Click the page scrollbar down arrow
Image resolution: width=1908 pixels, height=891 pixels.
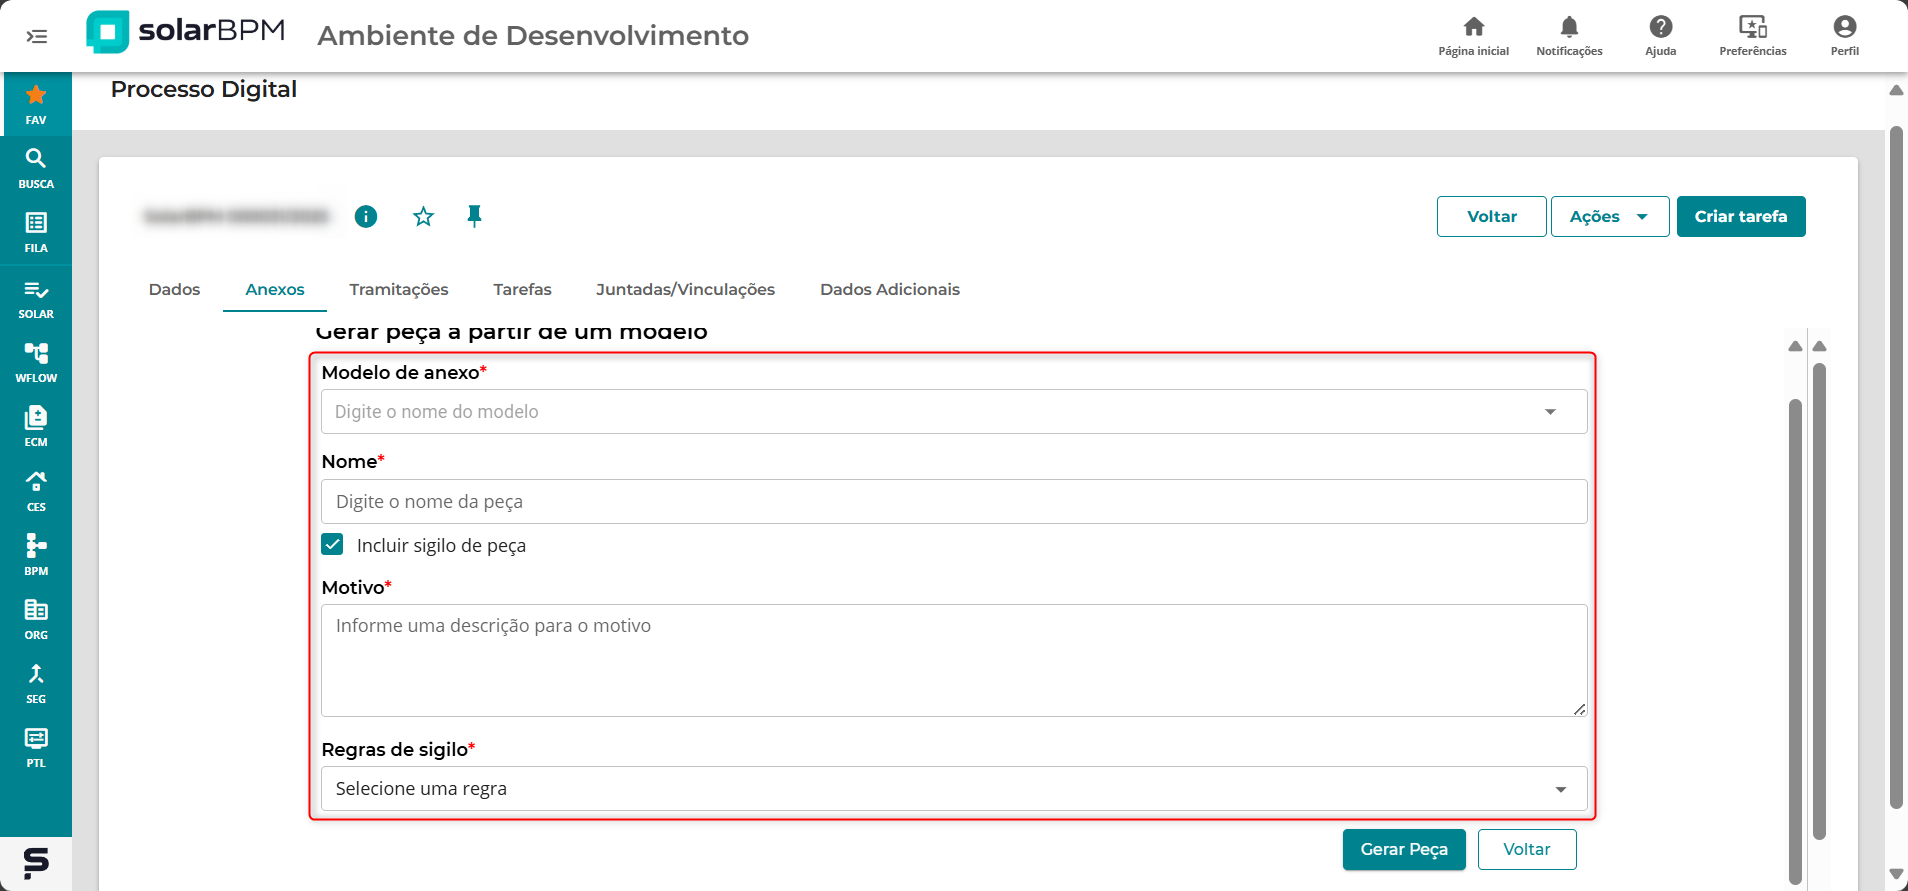click(1895, 874)
